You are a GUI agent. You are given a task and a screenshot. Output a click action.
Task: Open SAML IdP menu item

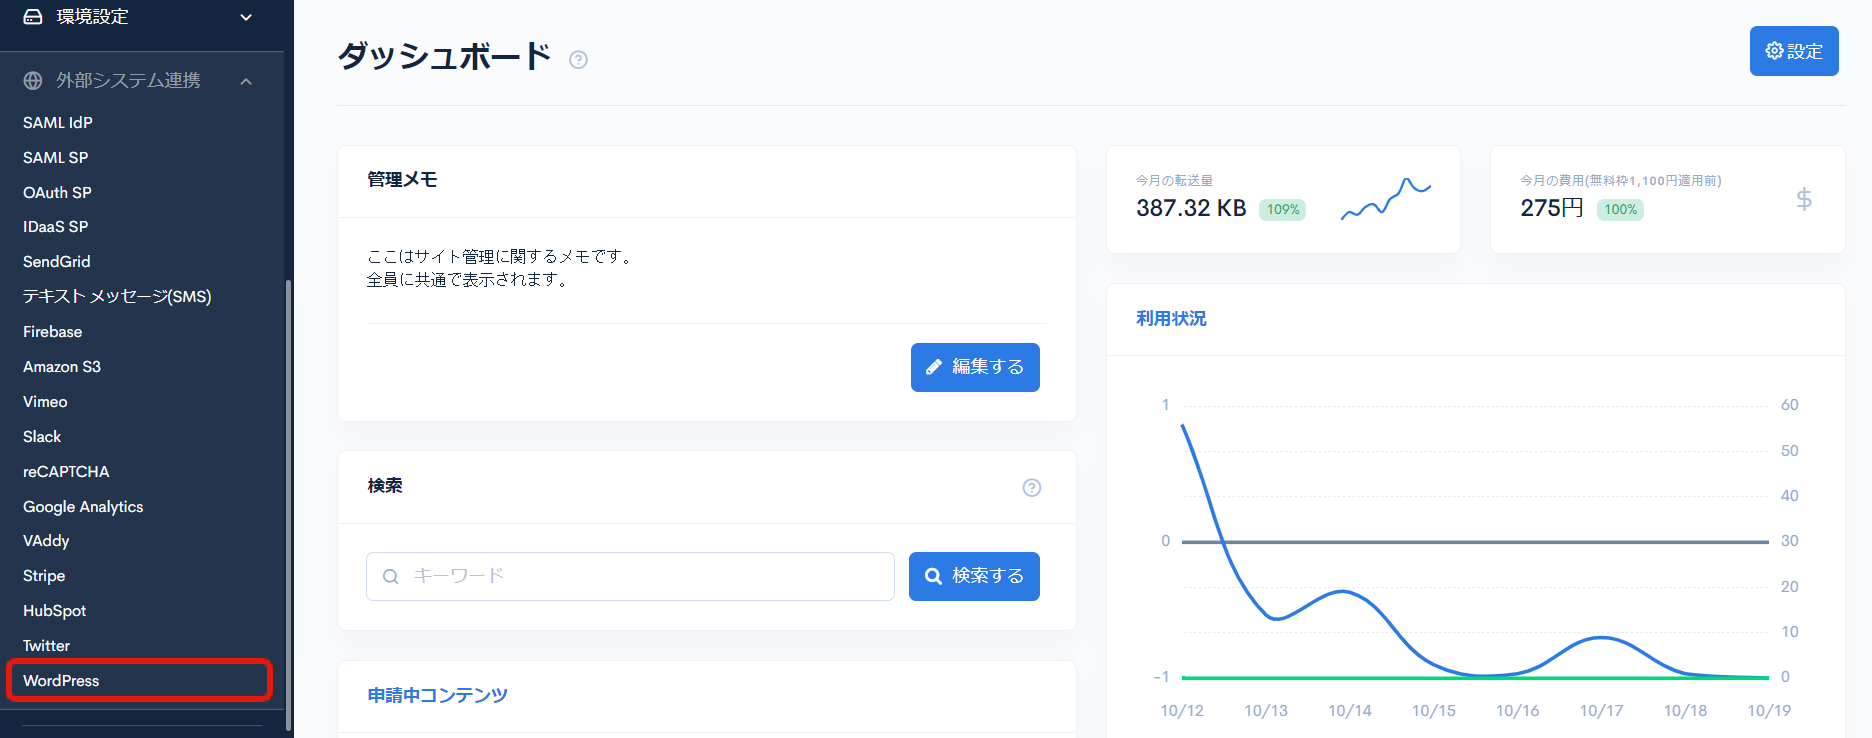(x=58, y=122)
